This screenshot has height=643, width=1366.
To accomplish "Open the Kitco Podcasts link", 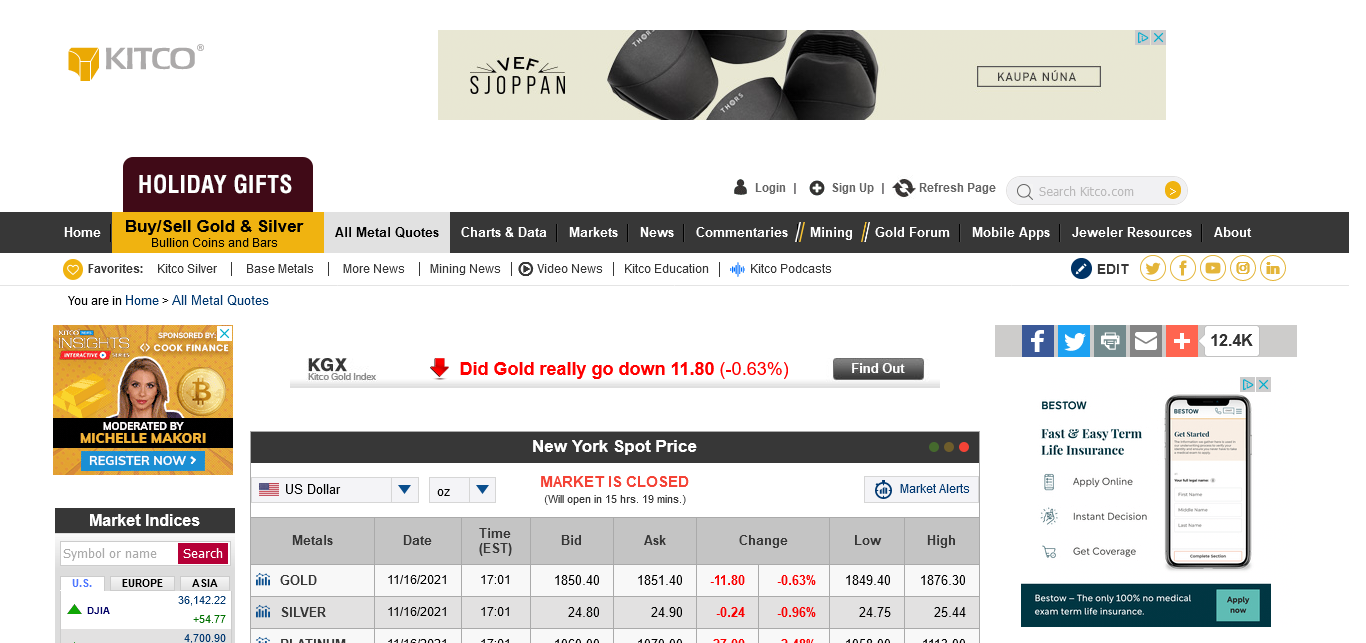I will pyautogui.click(x=790, y=269).
